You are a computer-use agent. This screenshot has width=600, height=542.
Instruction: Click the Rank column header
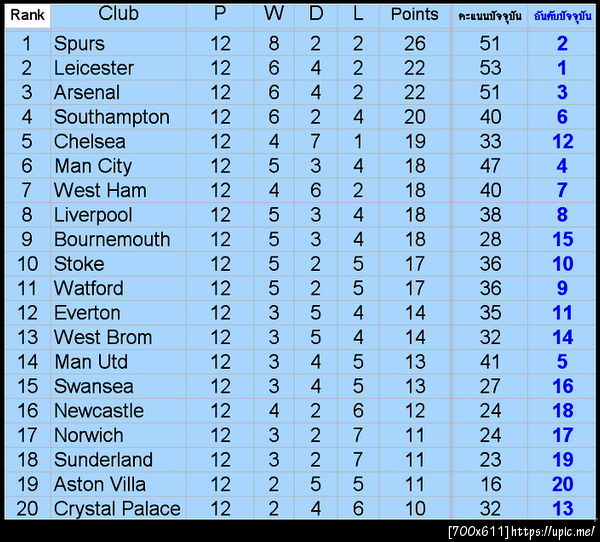pos(27,15)
